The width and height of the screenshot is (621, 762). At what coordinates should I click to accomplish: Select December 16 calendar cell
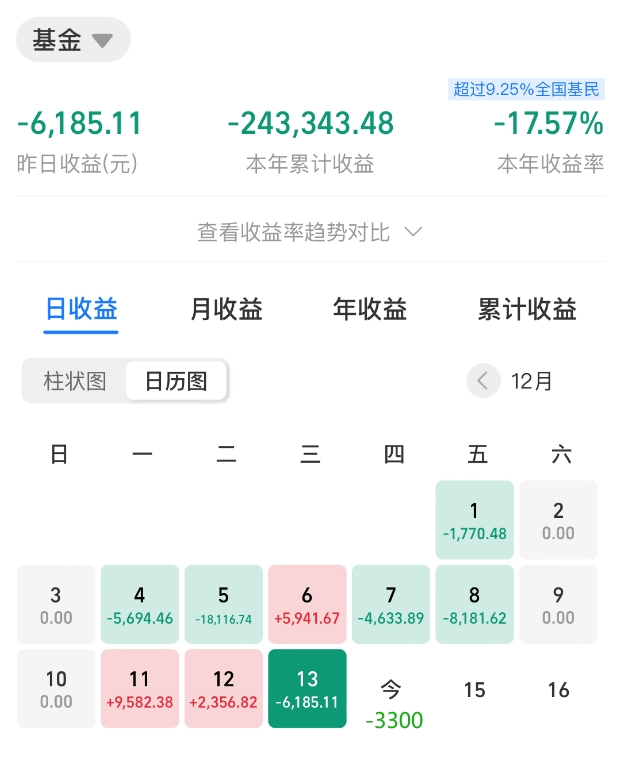[558, 690]
